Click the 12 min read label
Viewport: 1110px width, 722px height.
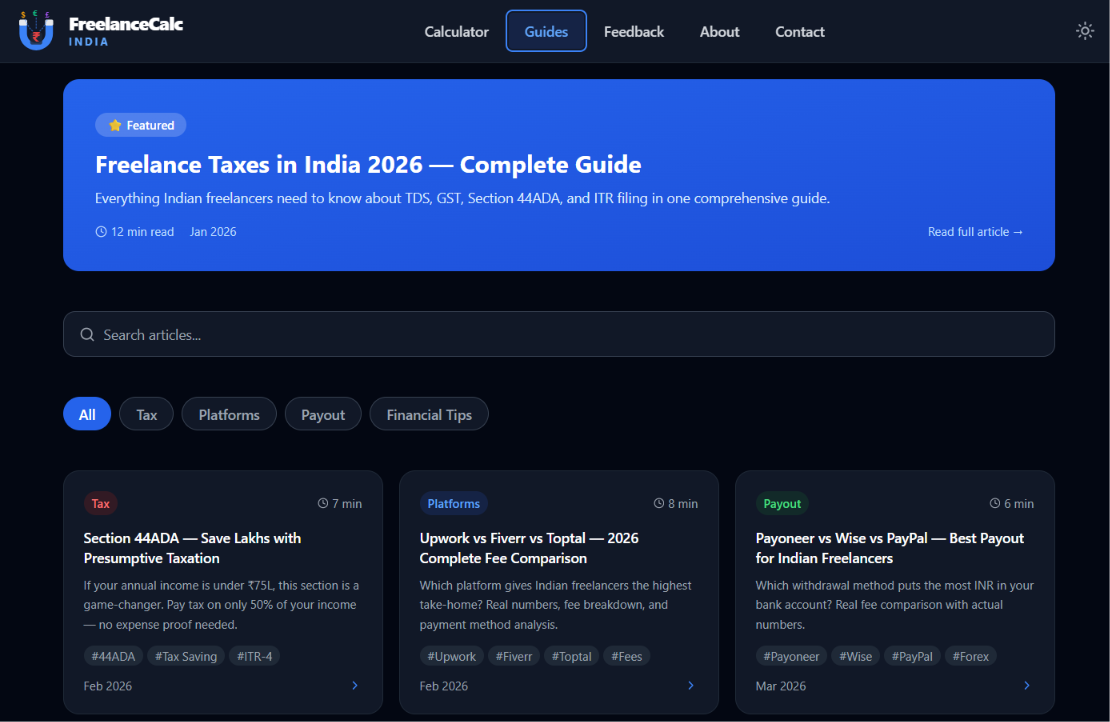click(x=142, y=231)
